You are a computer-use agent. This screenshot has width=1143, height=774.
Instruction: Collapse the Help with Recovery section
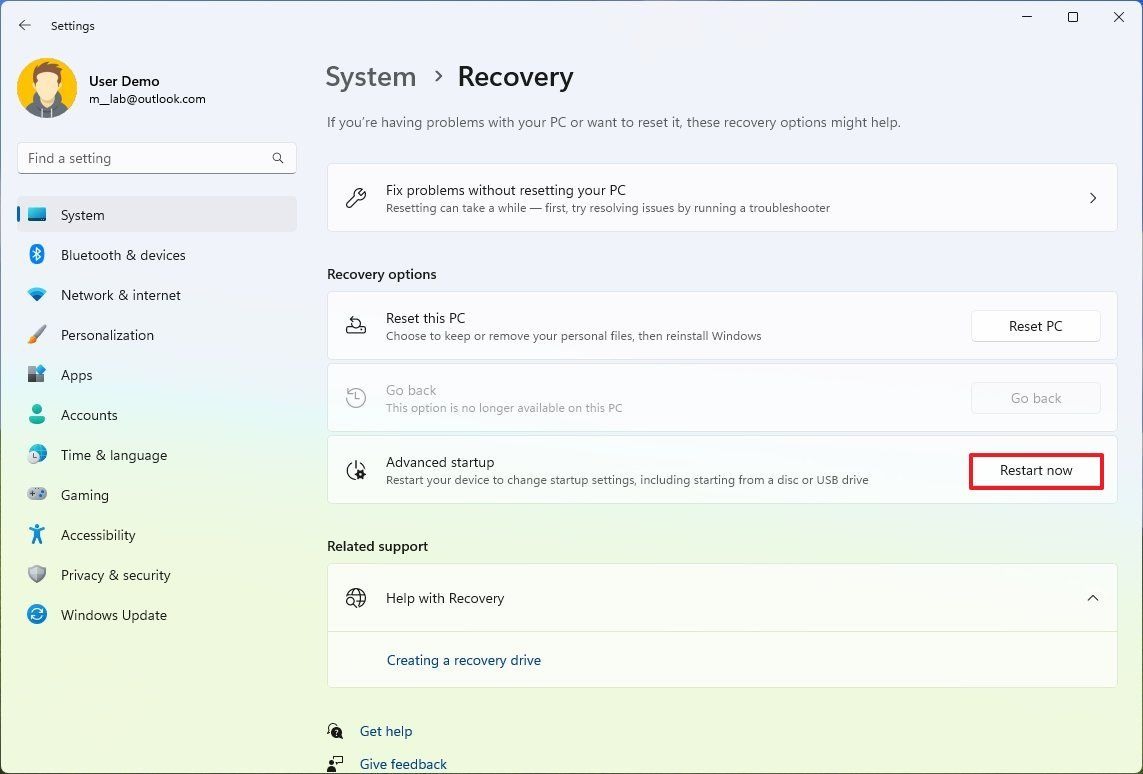point(1093,598)
